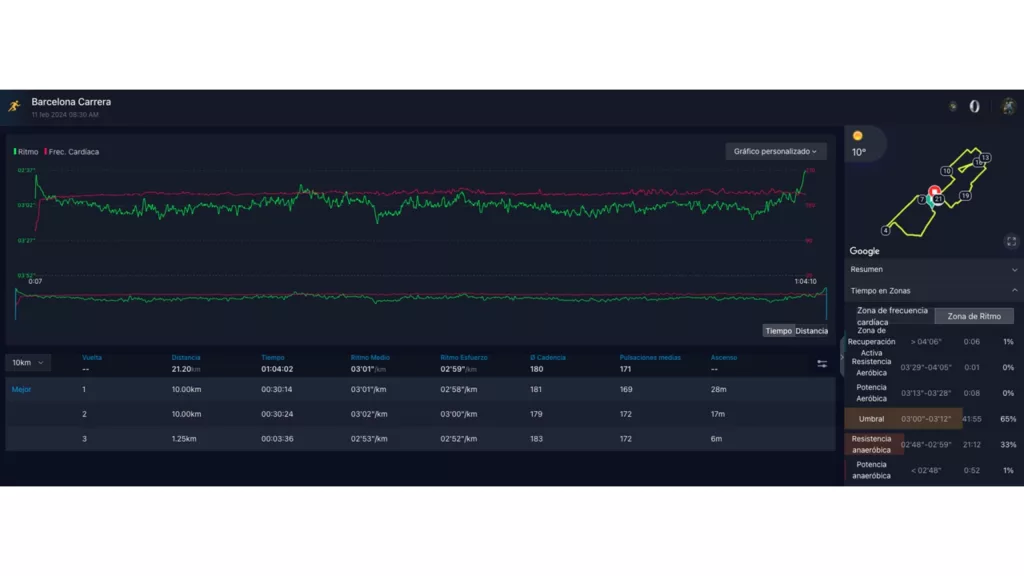Click the small round badge icon in header
The width and height of the screenshot is (1024, 576).
coord(952,106)
